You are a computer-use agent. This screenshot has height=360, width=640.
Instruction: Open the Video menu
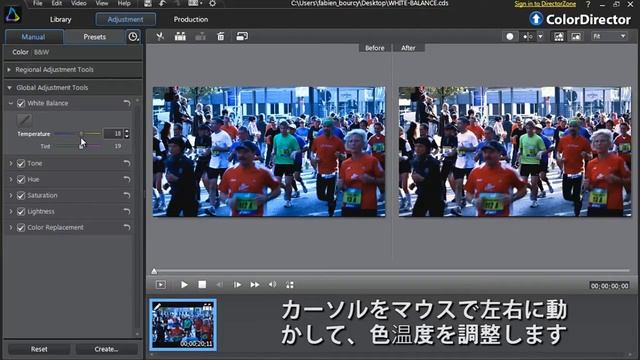pyautogui.click(x=79, y=3)
